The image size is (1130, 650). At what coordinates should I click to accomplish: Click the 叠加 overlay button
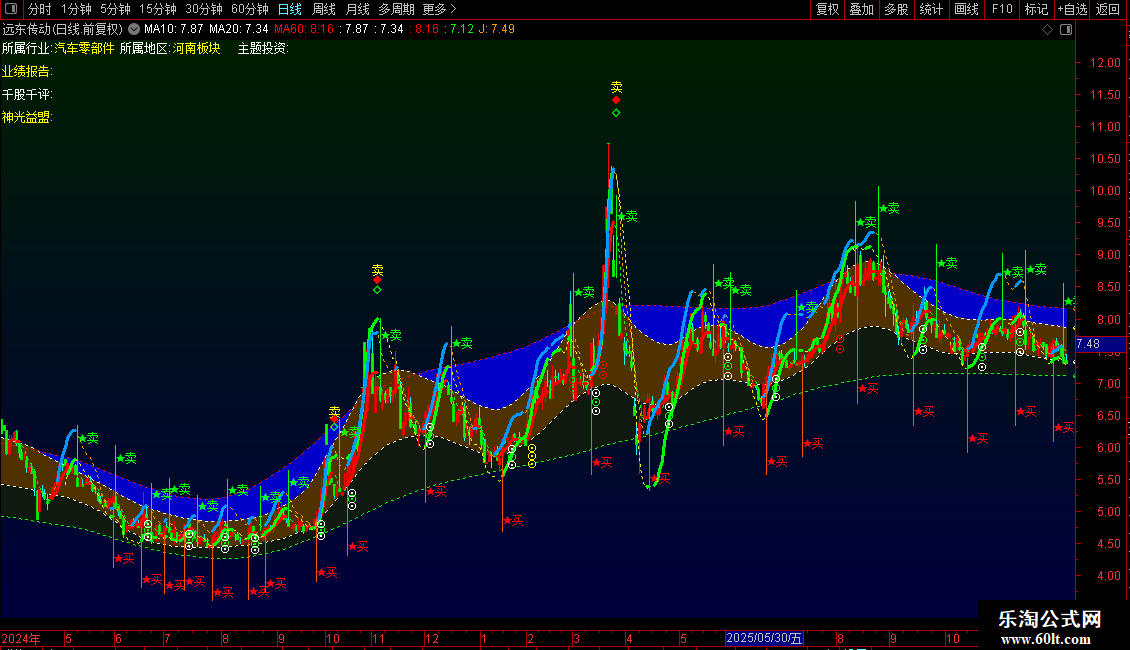(861, 9)
